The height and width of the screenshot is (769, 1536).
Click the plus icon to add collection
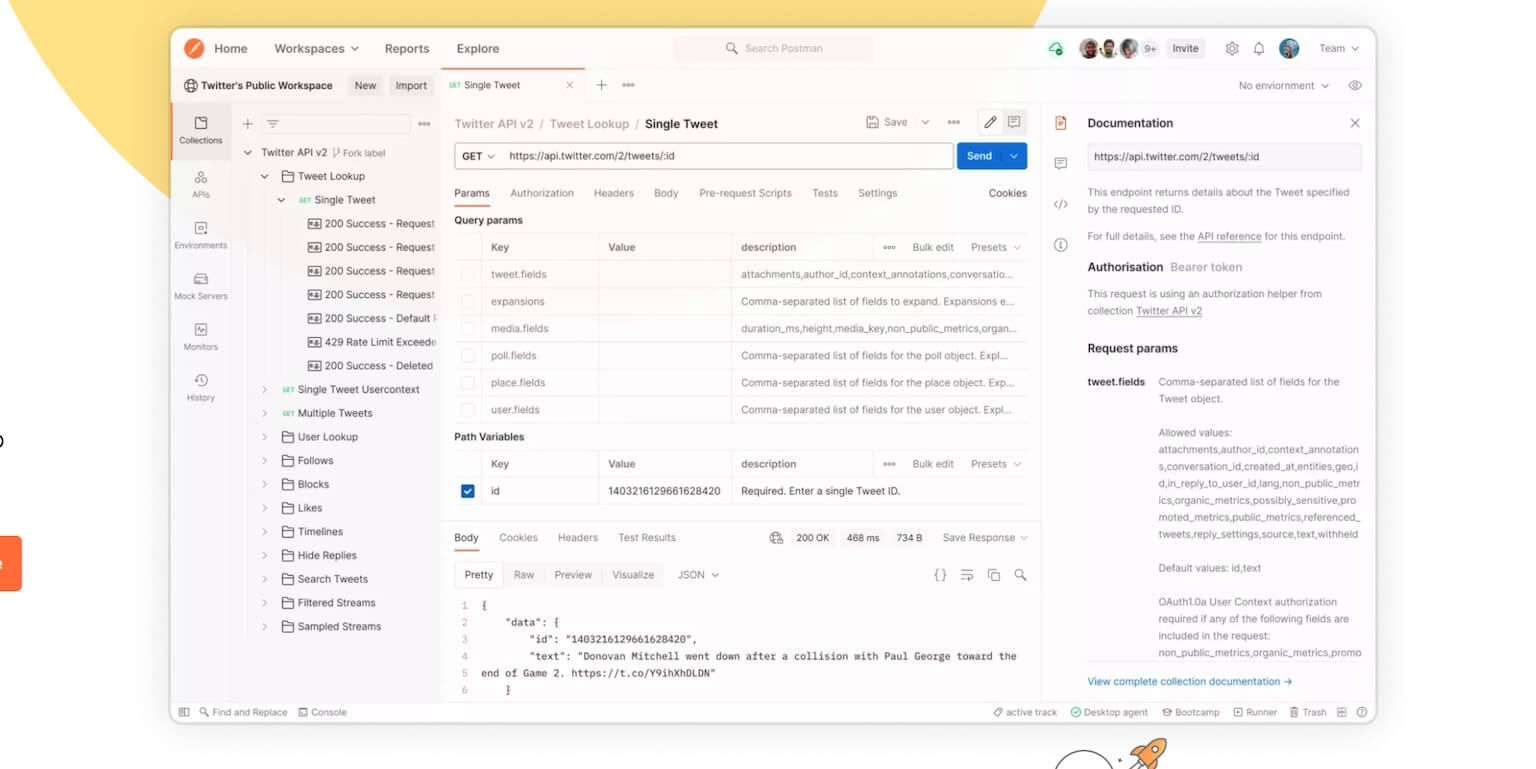point(247,124)
